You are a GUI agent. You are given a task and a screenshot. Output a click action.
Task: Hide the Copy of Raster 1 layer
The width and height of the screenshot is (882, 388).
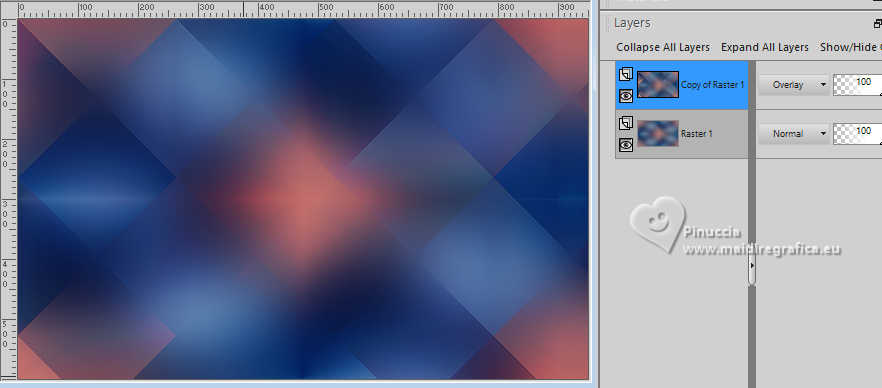point(626,96)
